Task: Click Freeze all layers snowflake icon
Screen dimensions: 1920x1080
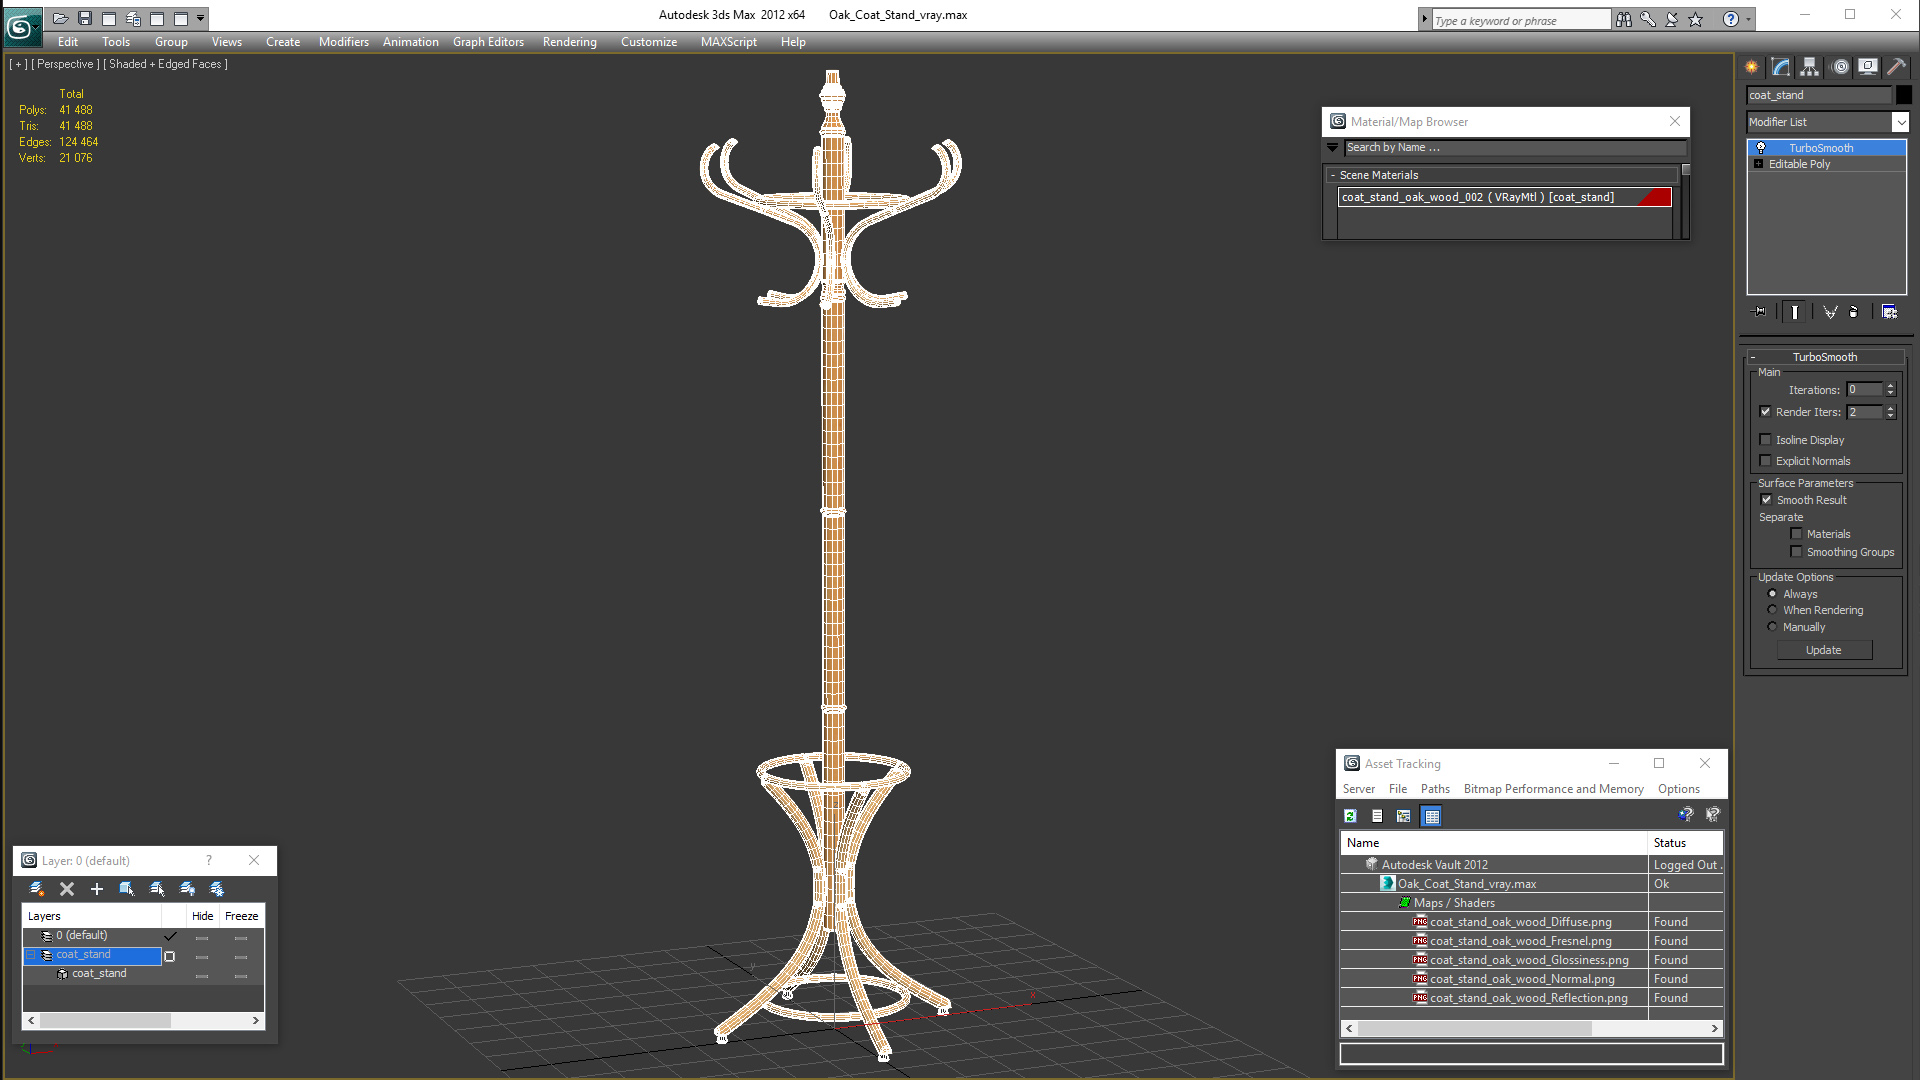Action: point(217,889)
